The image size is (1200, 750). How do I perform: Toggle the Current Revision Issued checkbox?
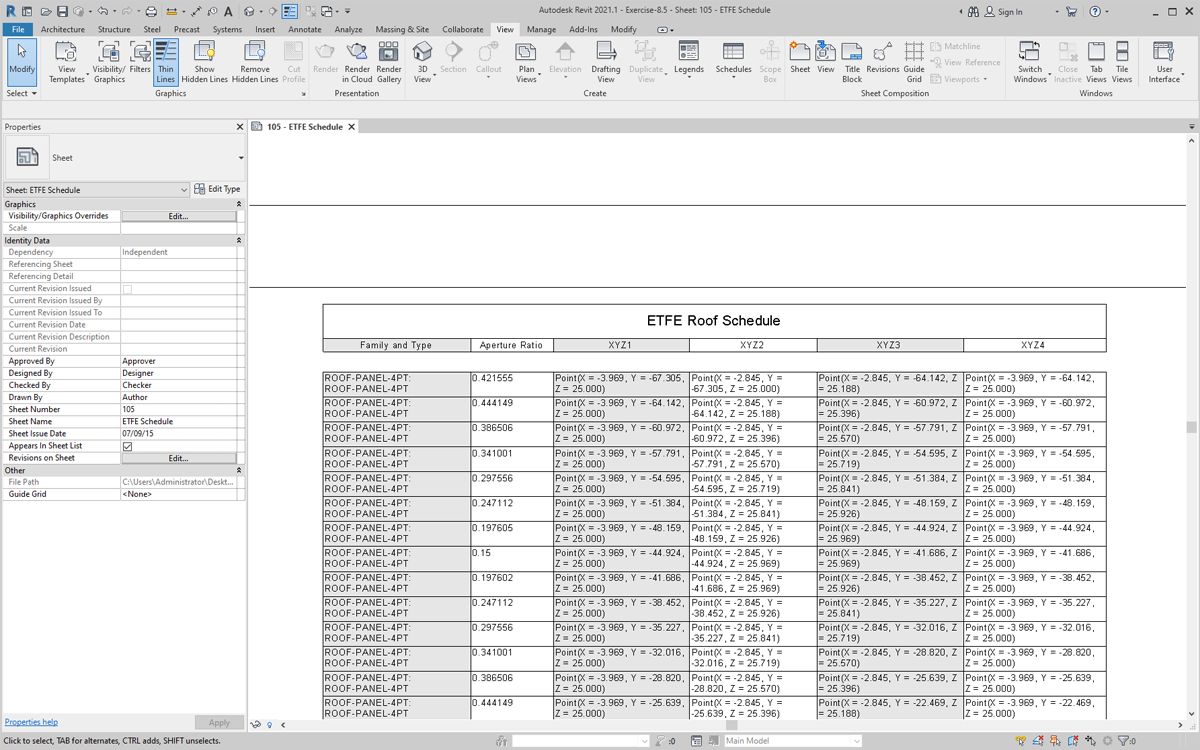tap(127, 289)
